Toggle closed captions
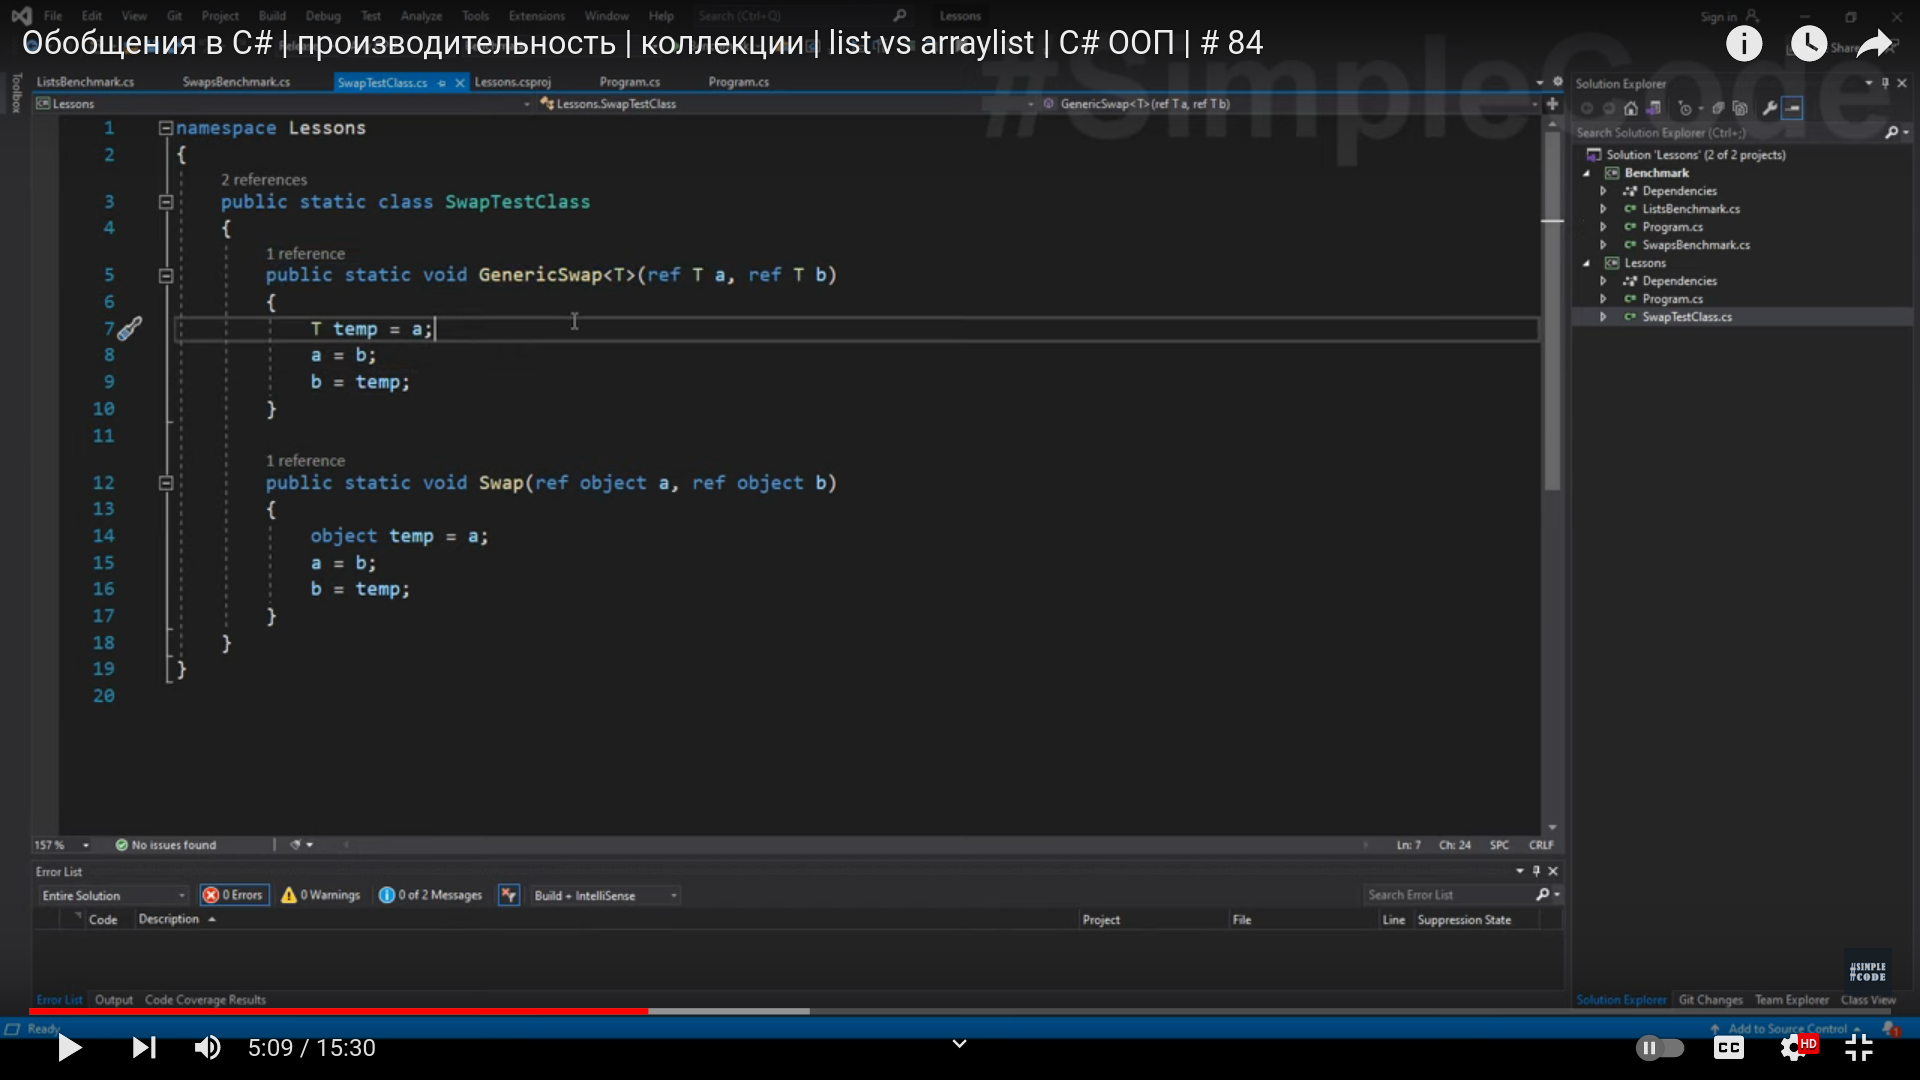This screenshot has height=1080, width=1920. tap(1728, 1047)
